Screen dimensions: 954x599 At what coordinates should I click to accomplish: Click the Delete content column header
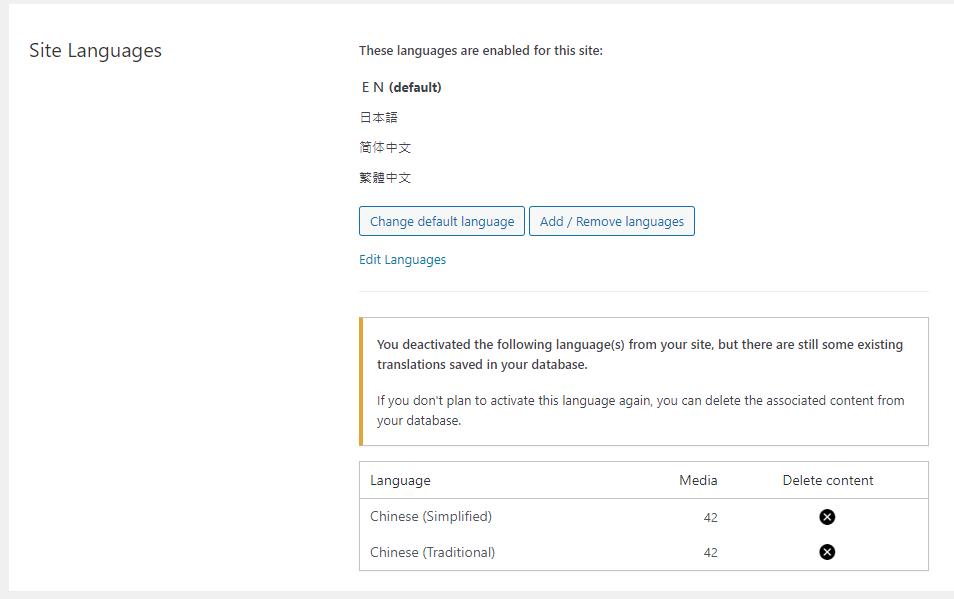(827, 480)
